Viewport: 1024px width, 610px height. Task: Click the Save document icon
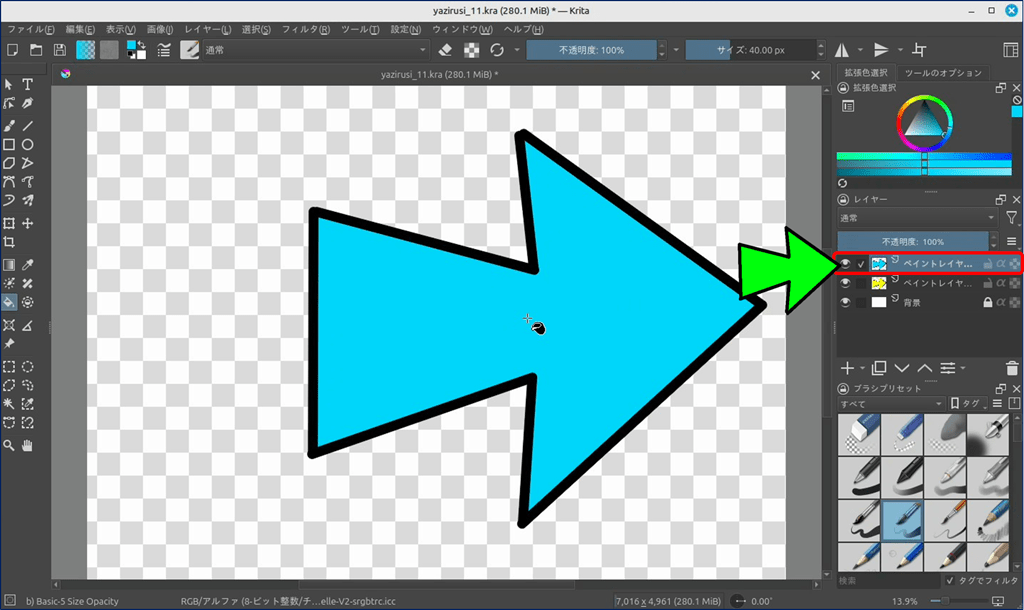pyautogui.click(x=60, y=50)
